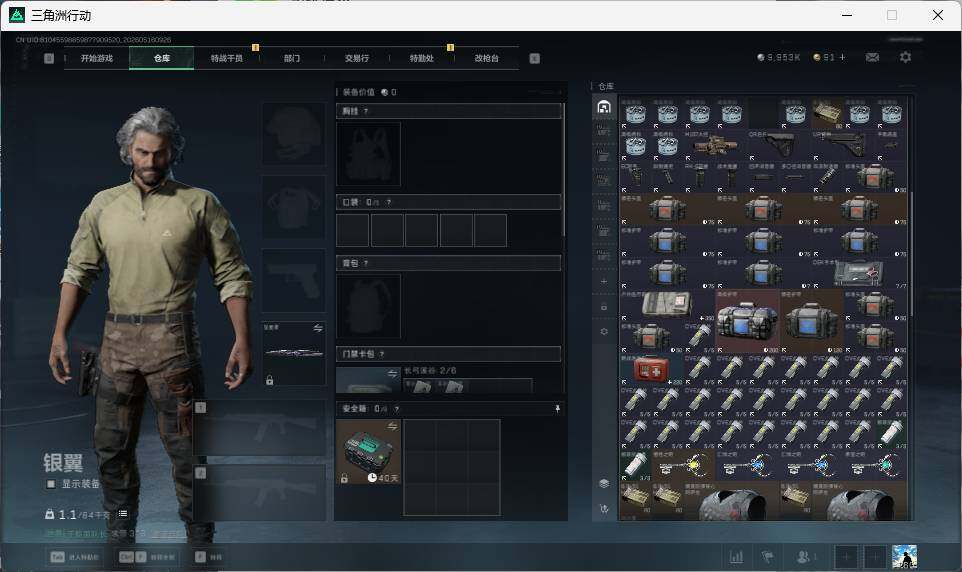Click the empty chest rig slot
Image resolution: width=962 pixels, height=572 pixels.
click(x=368, y=154)
